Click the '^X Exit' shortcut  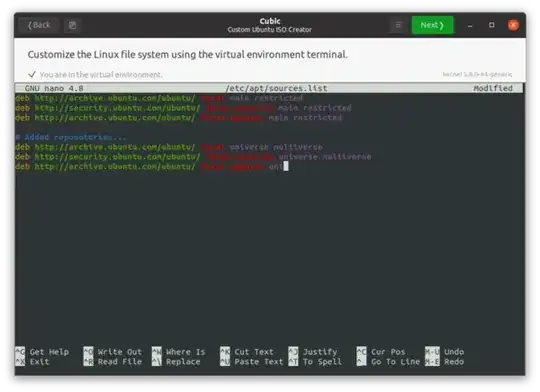[x=32, y=362]
